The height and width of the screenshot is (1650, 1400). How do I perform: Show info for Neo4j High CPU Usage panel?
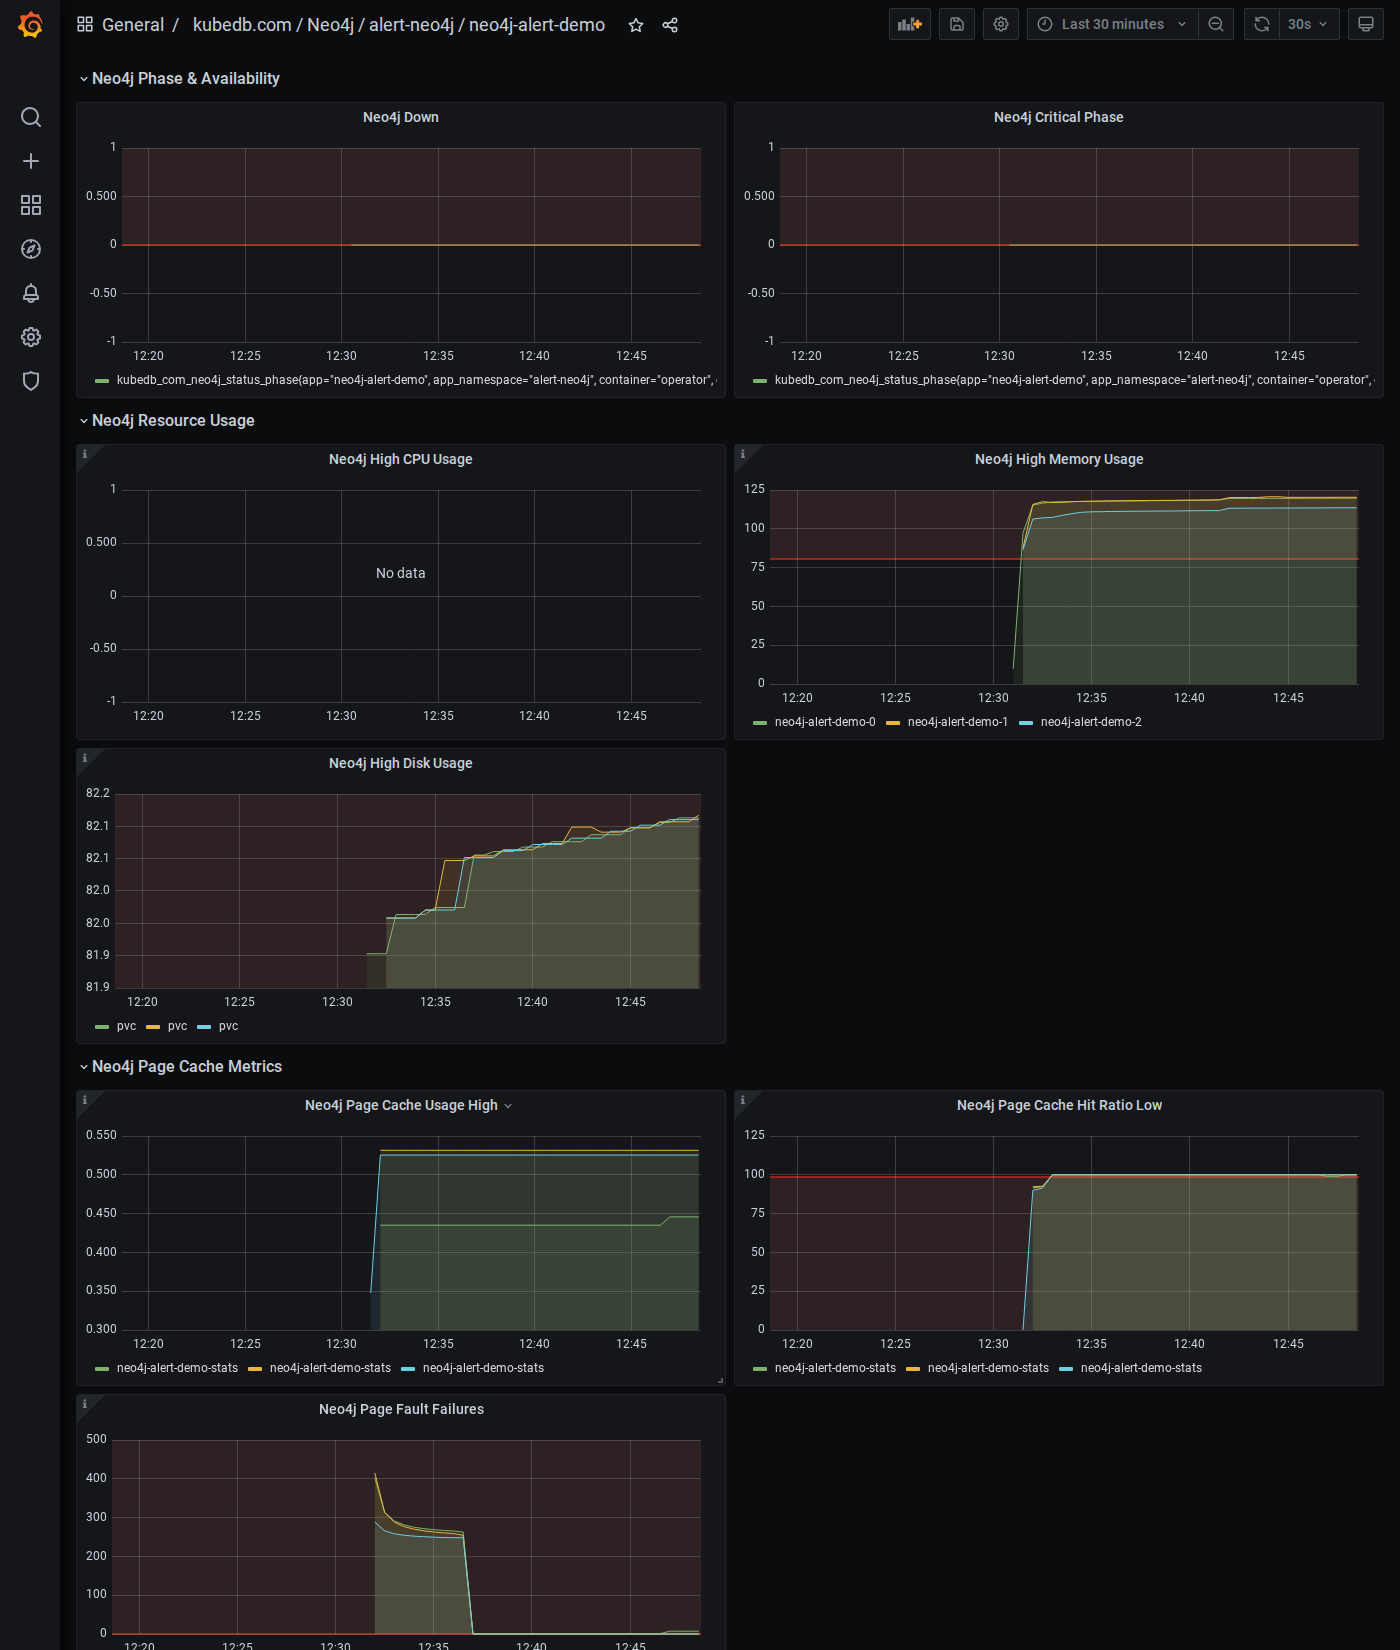85,454
